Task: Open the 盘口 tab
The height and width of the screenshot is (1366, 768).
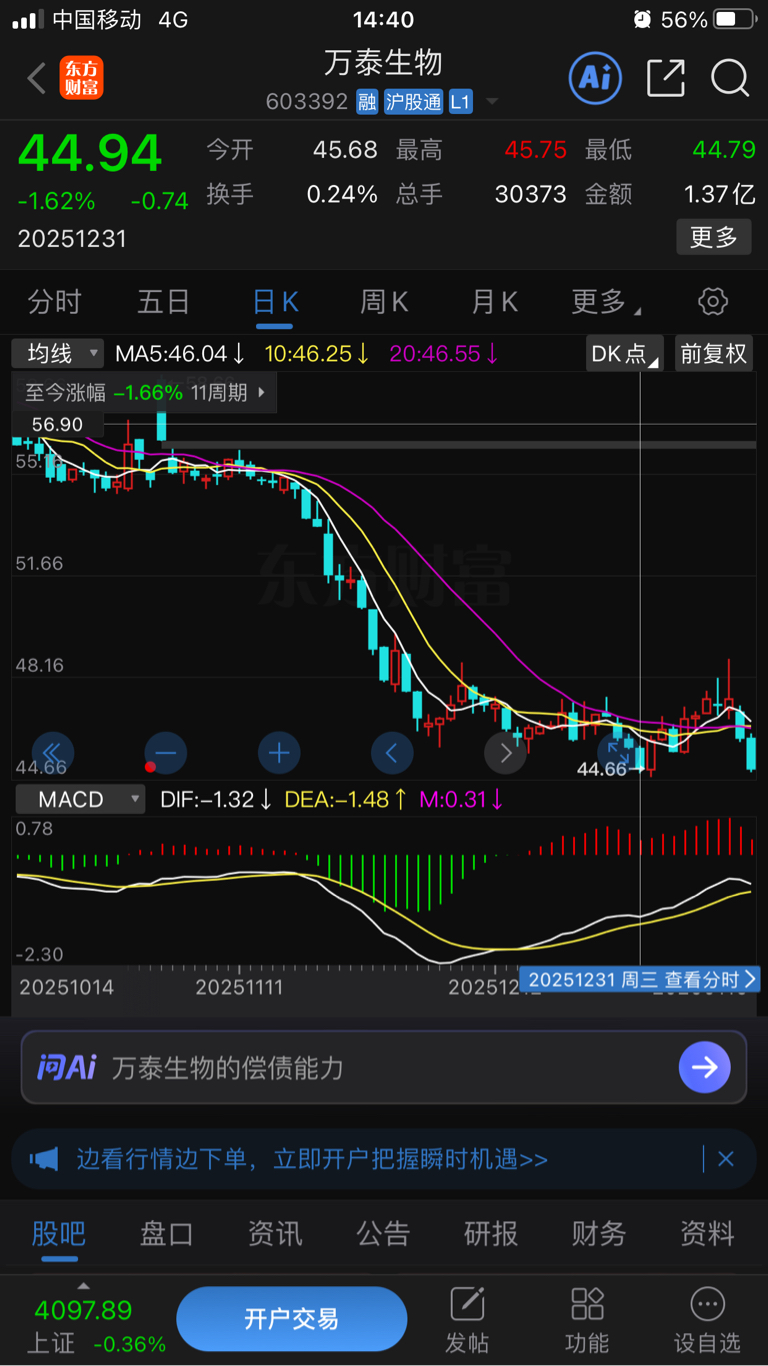Action: click(x=166, y=1233)
